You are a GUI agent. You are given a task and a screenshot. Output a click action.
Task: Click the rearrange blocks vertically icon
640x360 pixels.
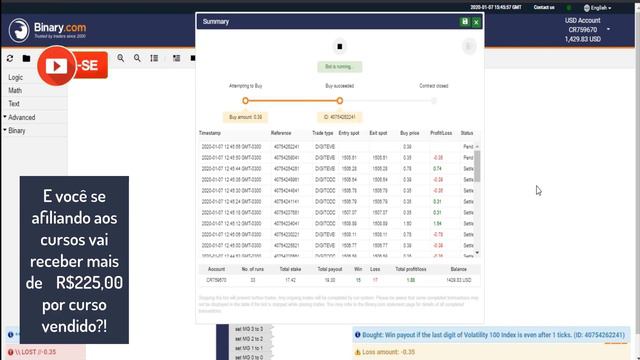[154, 58]
